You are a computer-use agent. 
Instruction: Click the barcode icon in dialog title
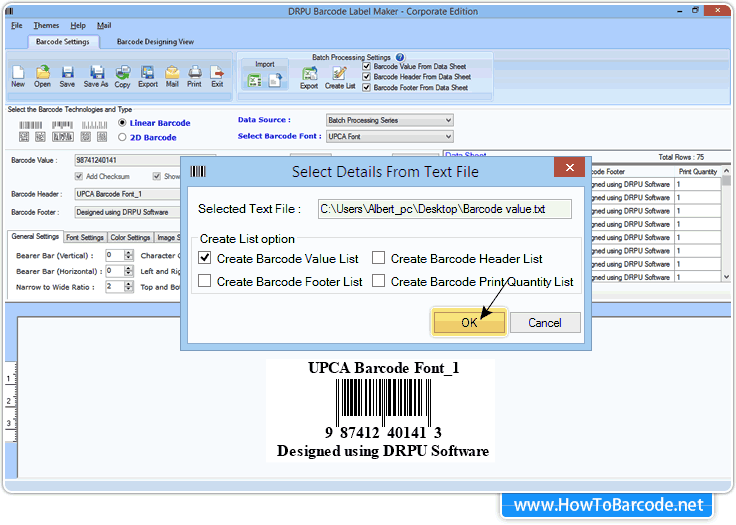[x=198, y=171]
